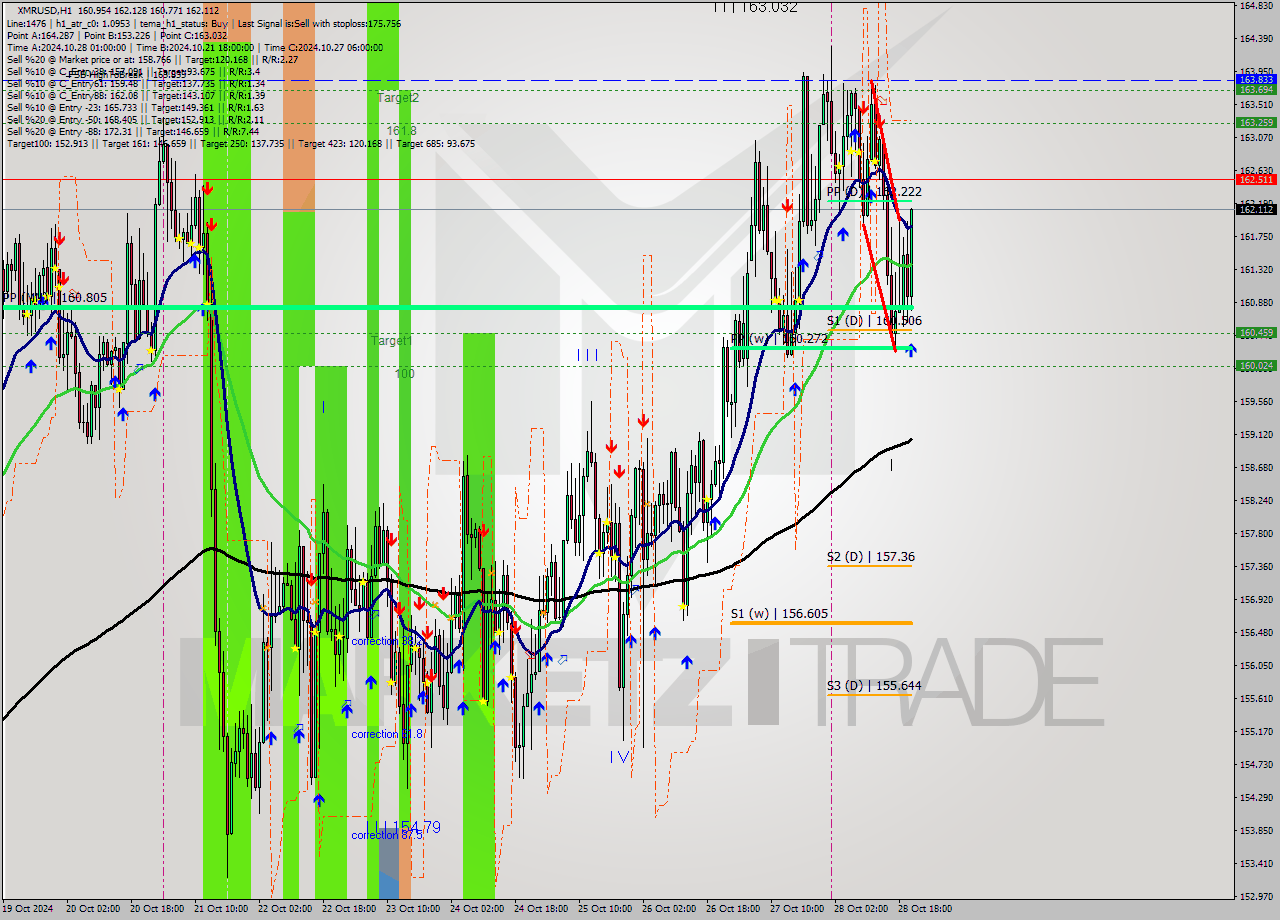Click the 'S1 (D) | 160.506' pivot label
Image resolution: width=1280 pixels, height=920 pixels.
pyautogui.click(x=874, y=321)
